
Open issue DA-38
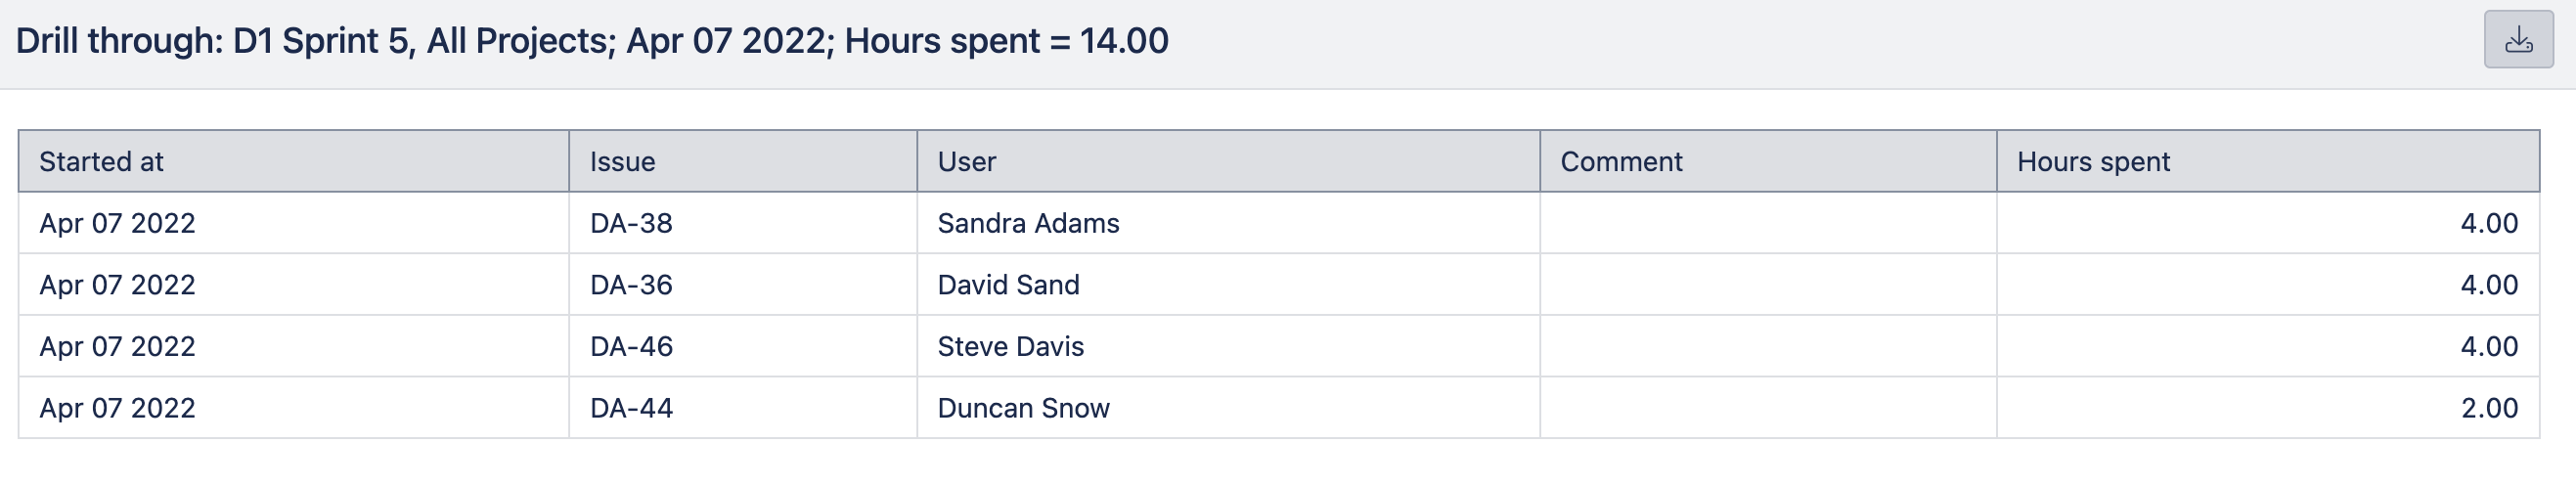(x=631, y=223)
